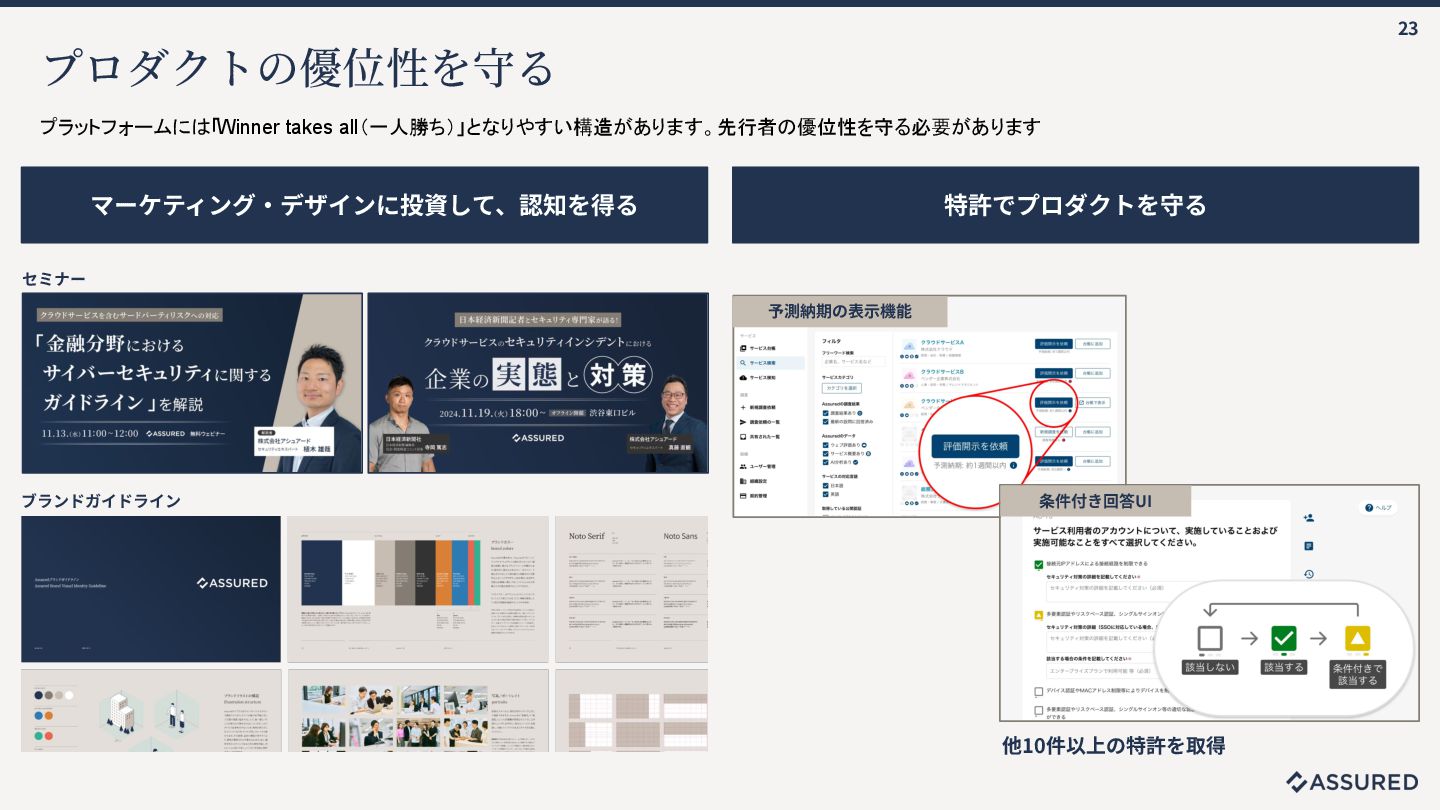
Task: Click the ヘルプ button in answer UI
Action: coord(1378,508)
